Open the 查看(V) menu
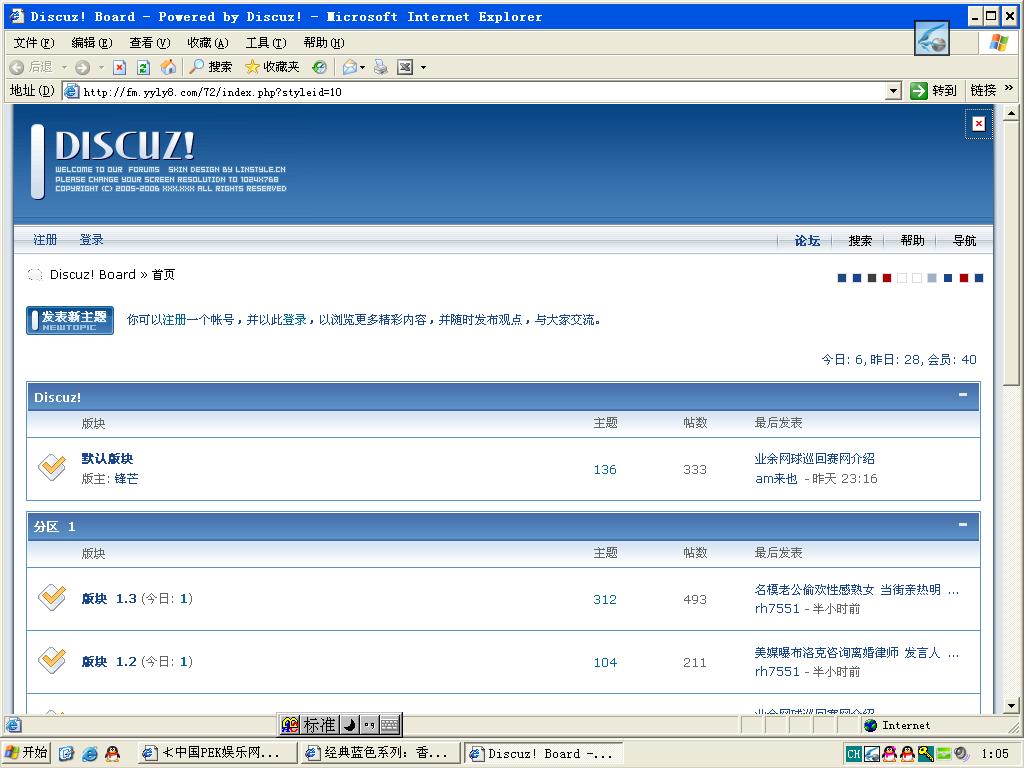Image resolution: width=1024 pixels, height=768 pixels. (x=150, y=43)
